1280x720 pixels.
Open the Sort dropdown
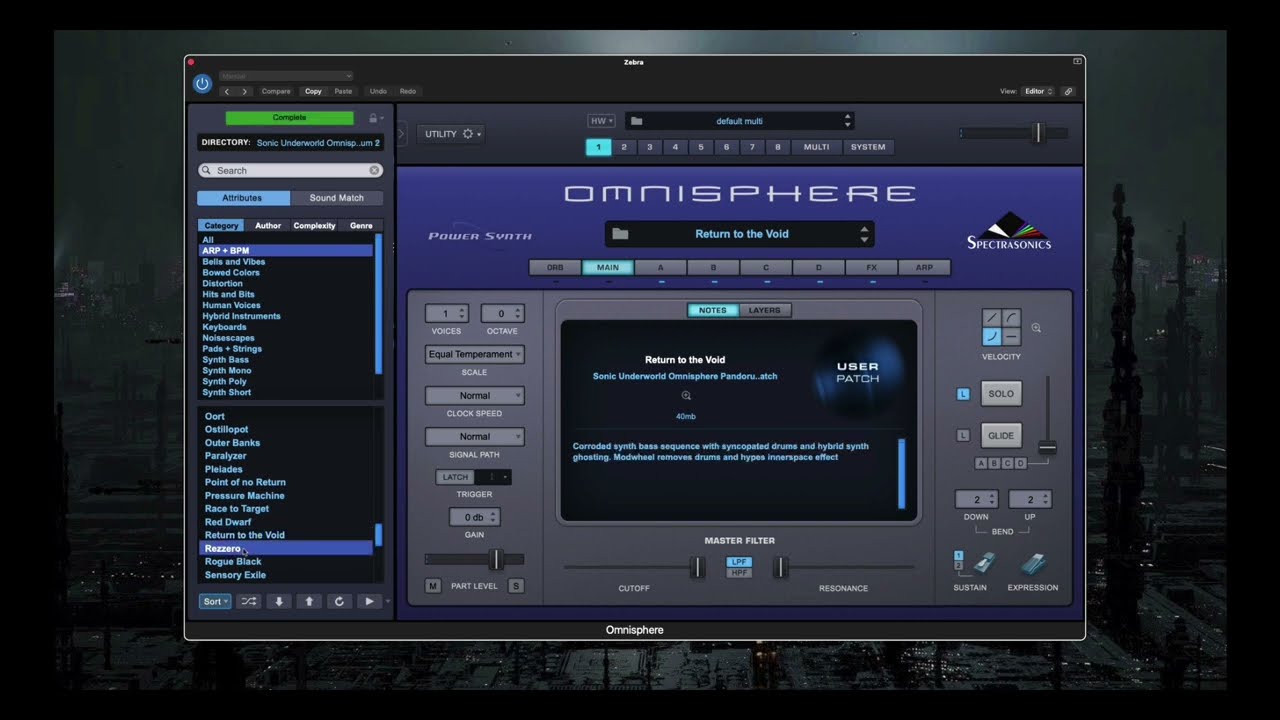pyautogui.click(x=215, y=601)
